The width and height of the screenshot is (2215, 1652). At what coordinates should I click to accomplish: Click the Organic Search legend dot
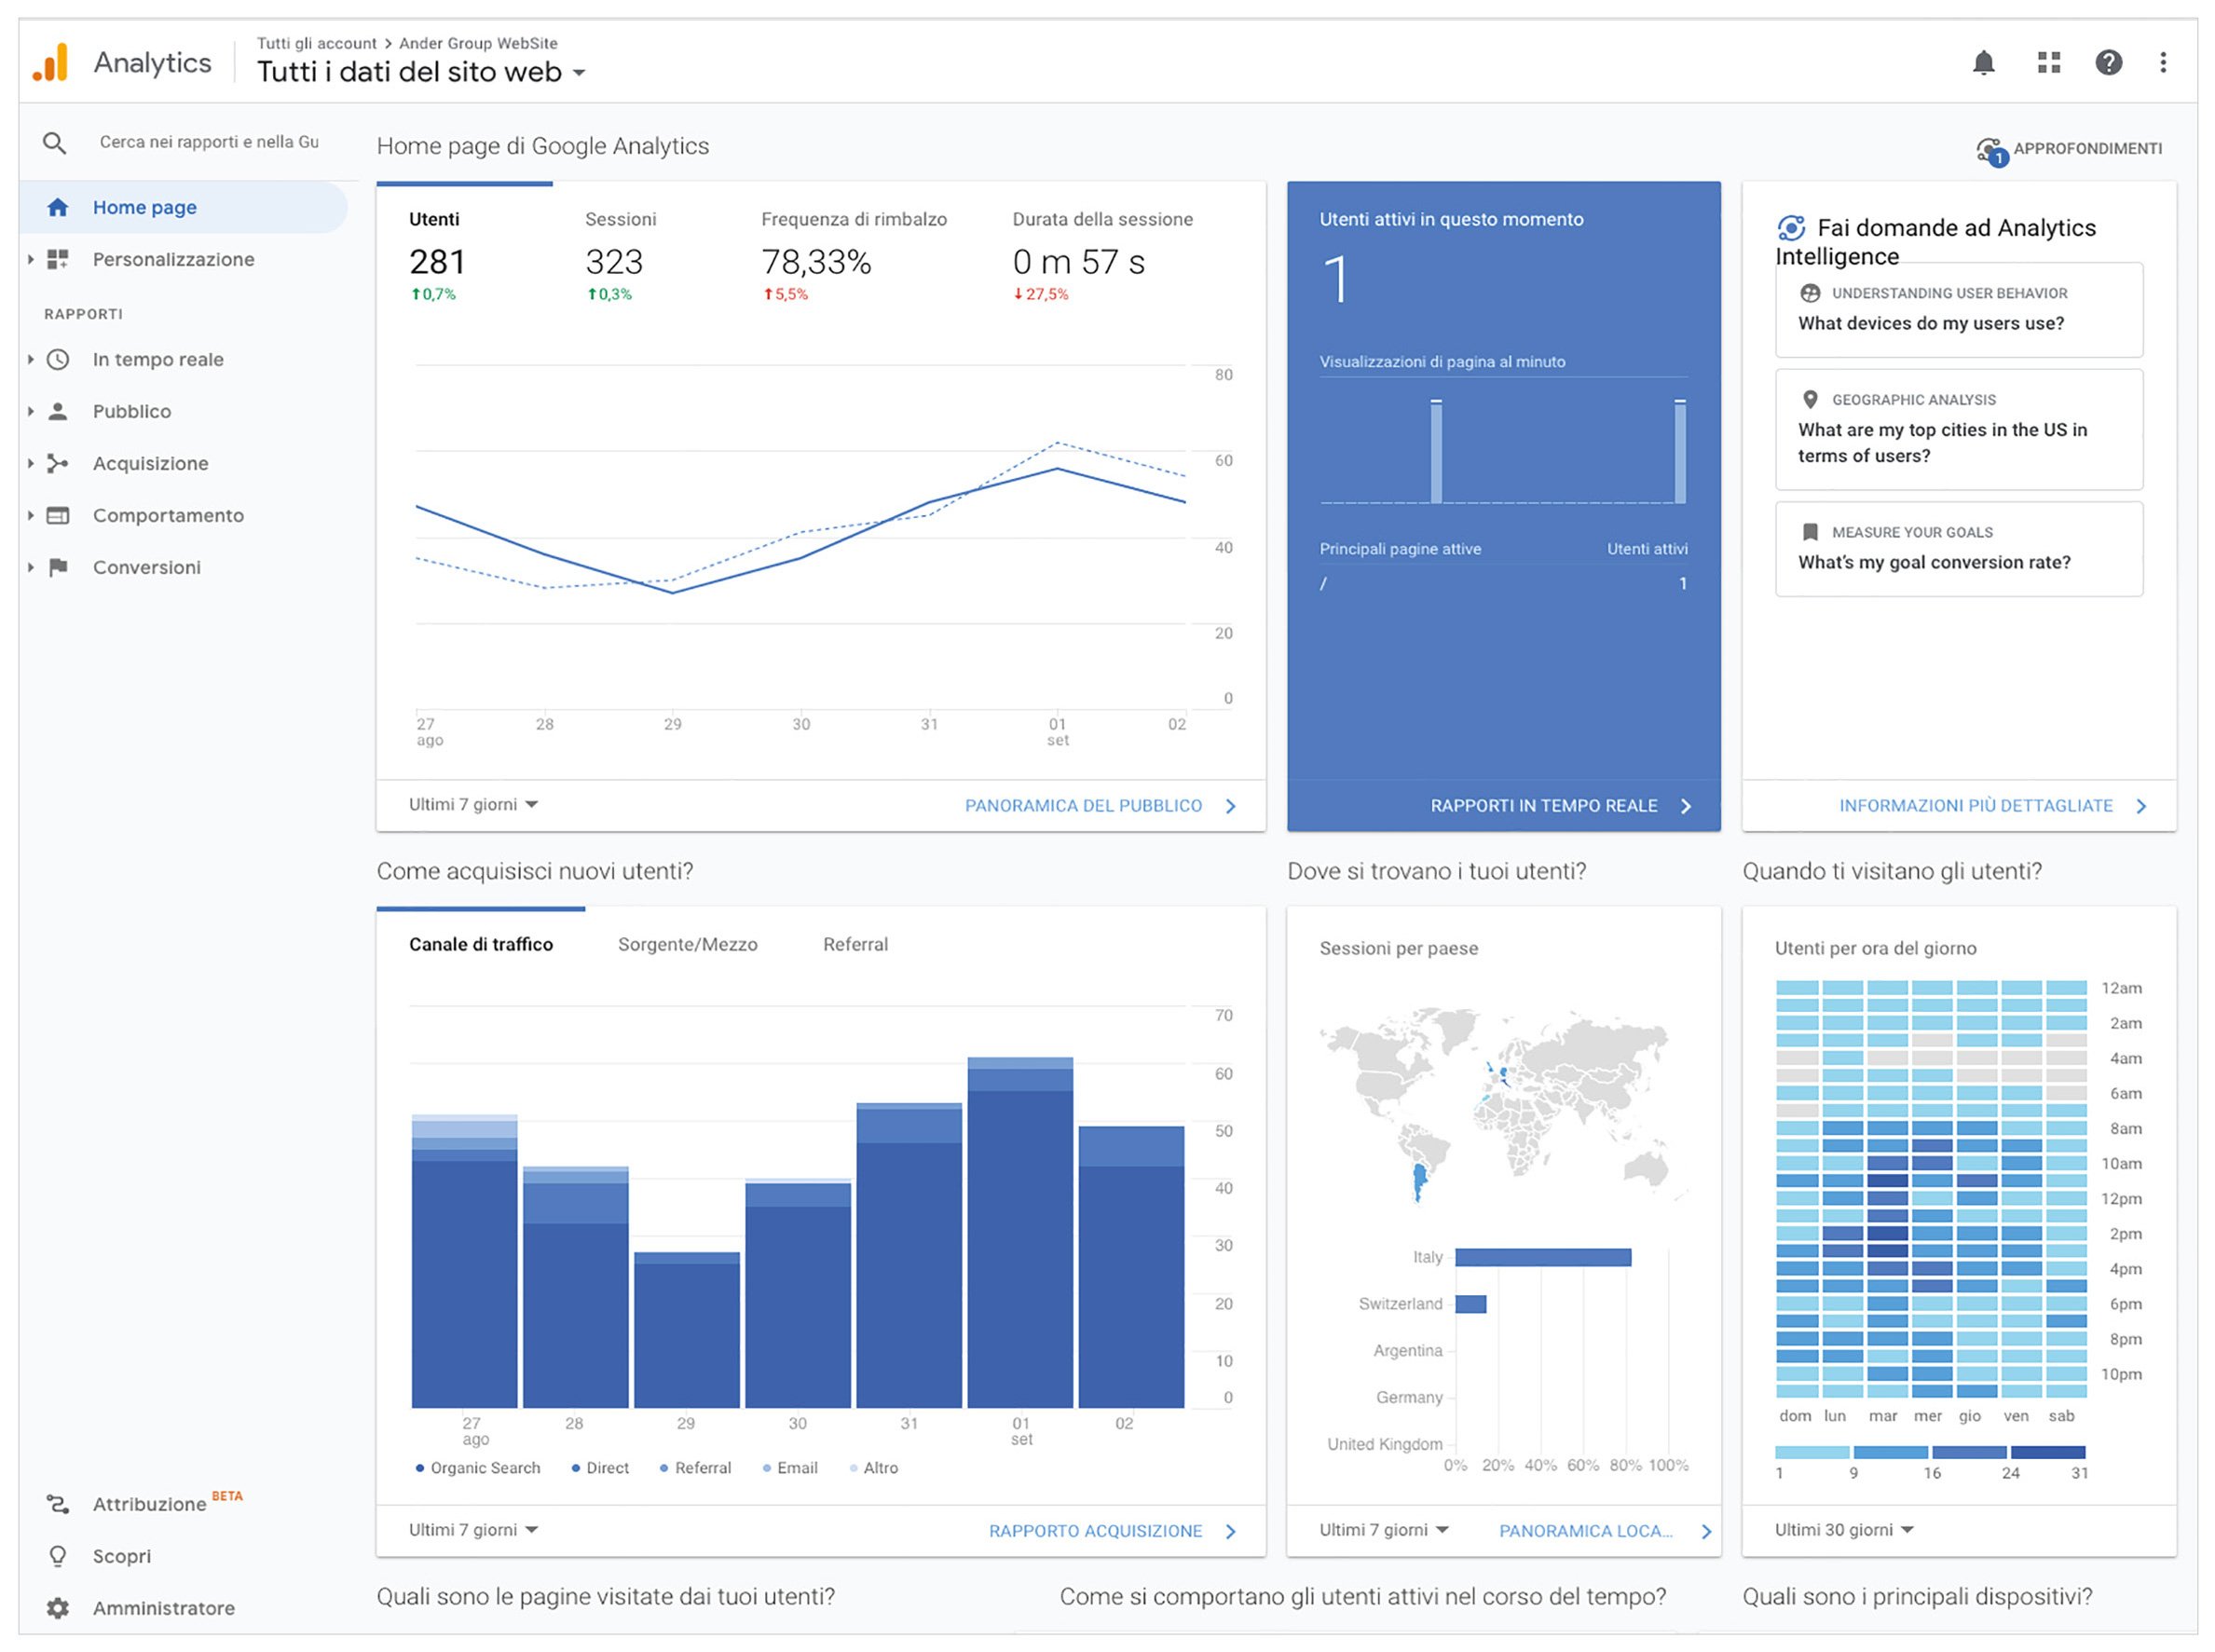[x=420, y=1468]
